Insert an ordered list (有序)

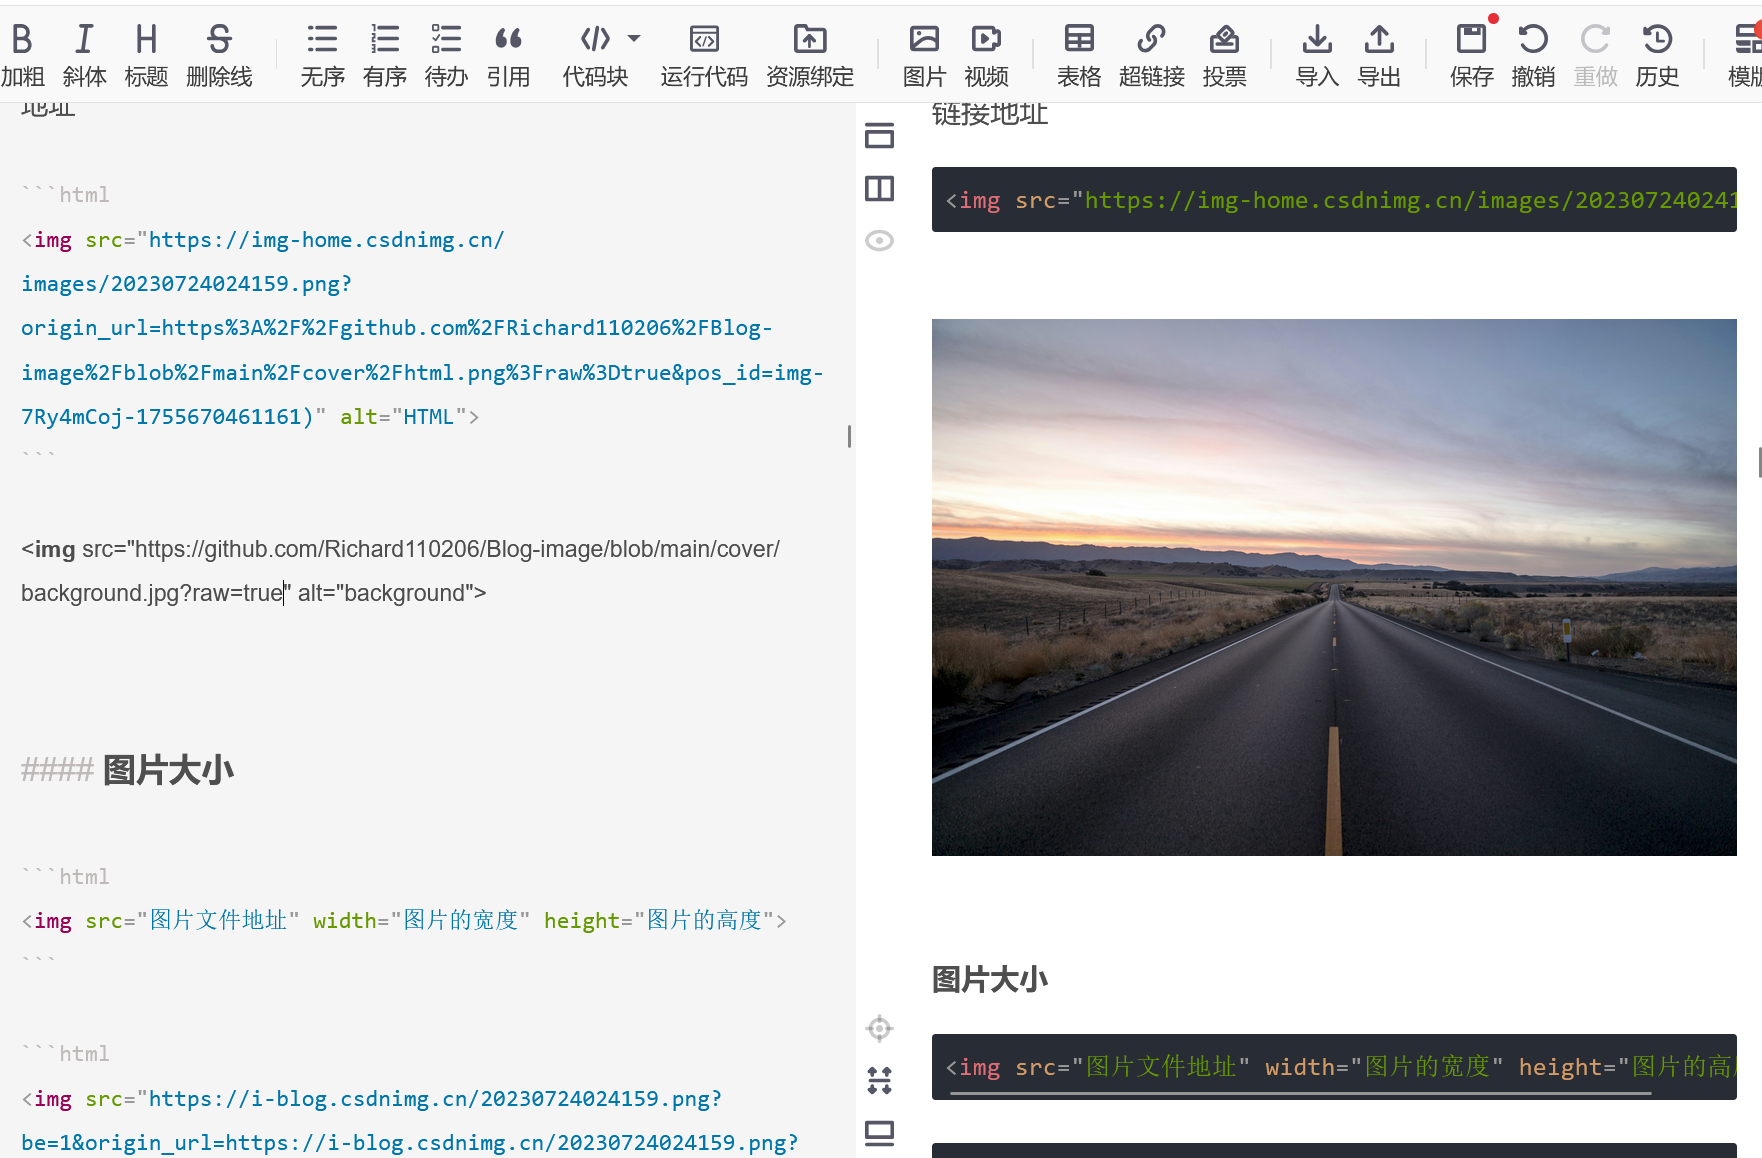(384, 55)
